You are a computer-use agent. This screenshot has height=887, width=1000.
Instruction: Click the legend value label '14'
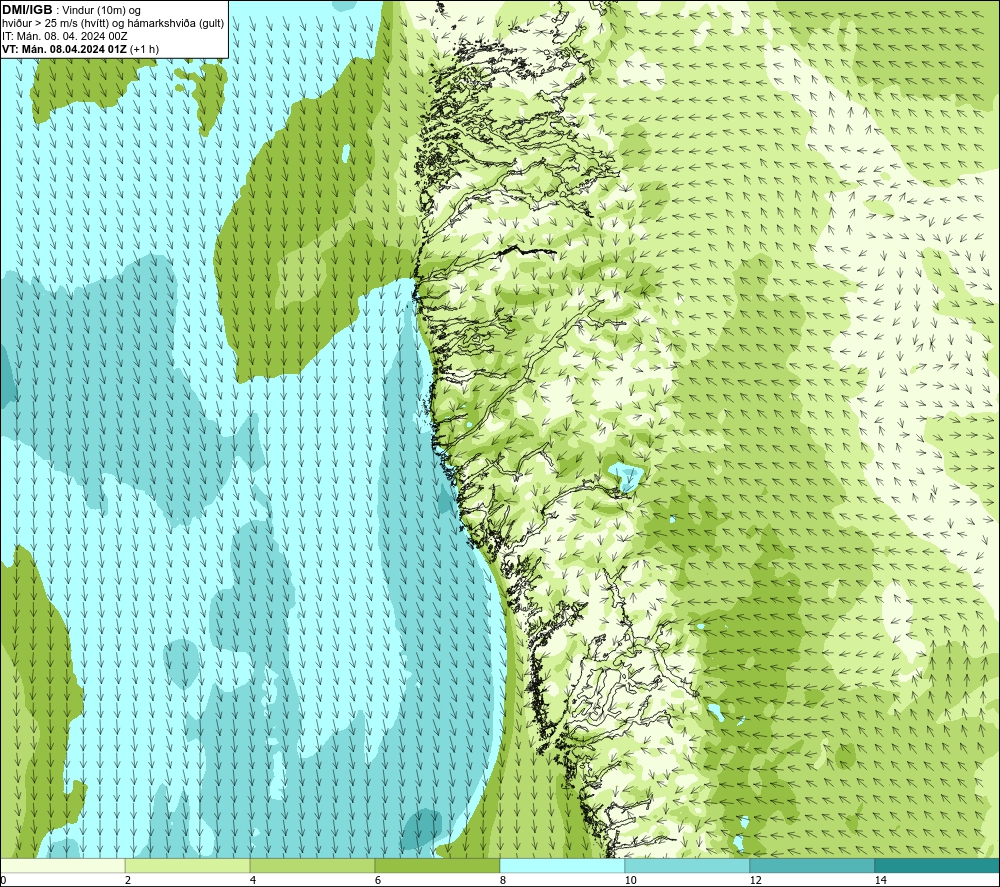click(x=880, y=880)
